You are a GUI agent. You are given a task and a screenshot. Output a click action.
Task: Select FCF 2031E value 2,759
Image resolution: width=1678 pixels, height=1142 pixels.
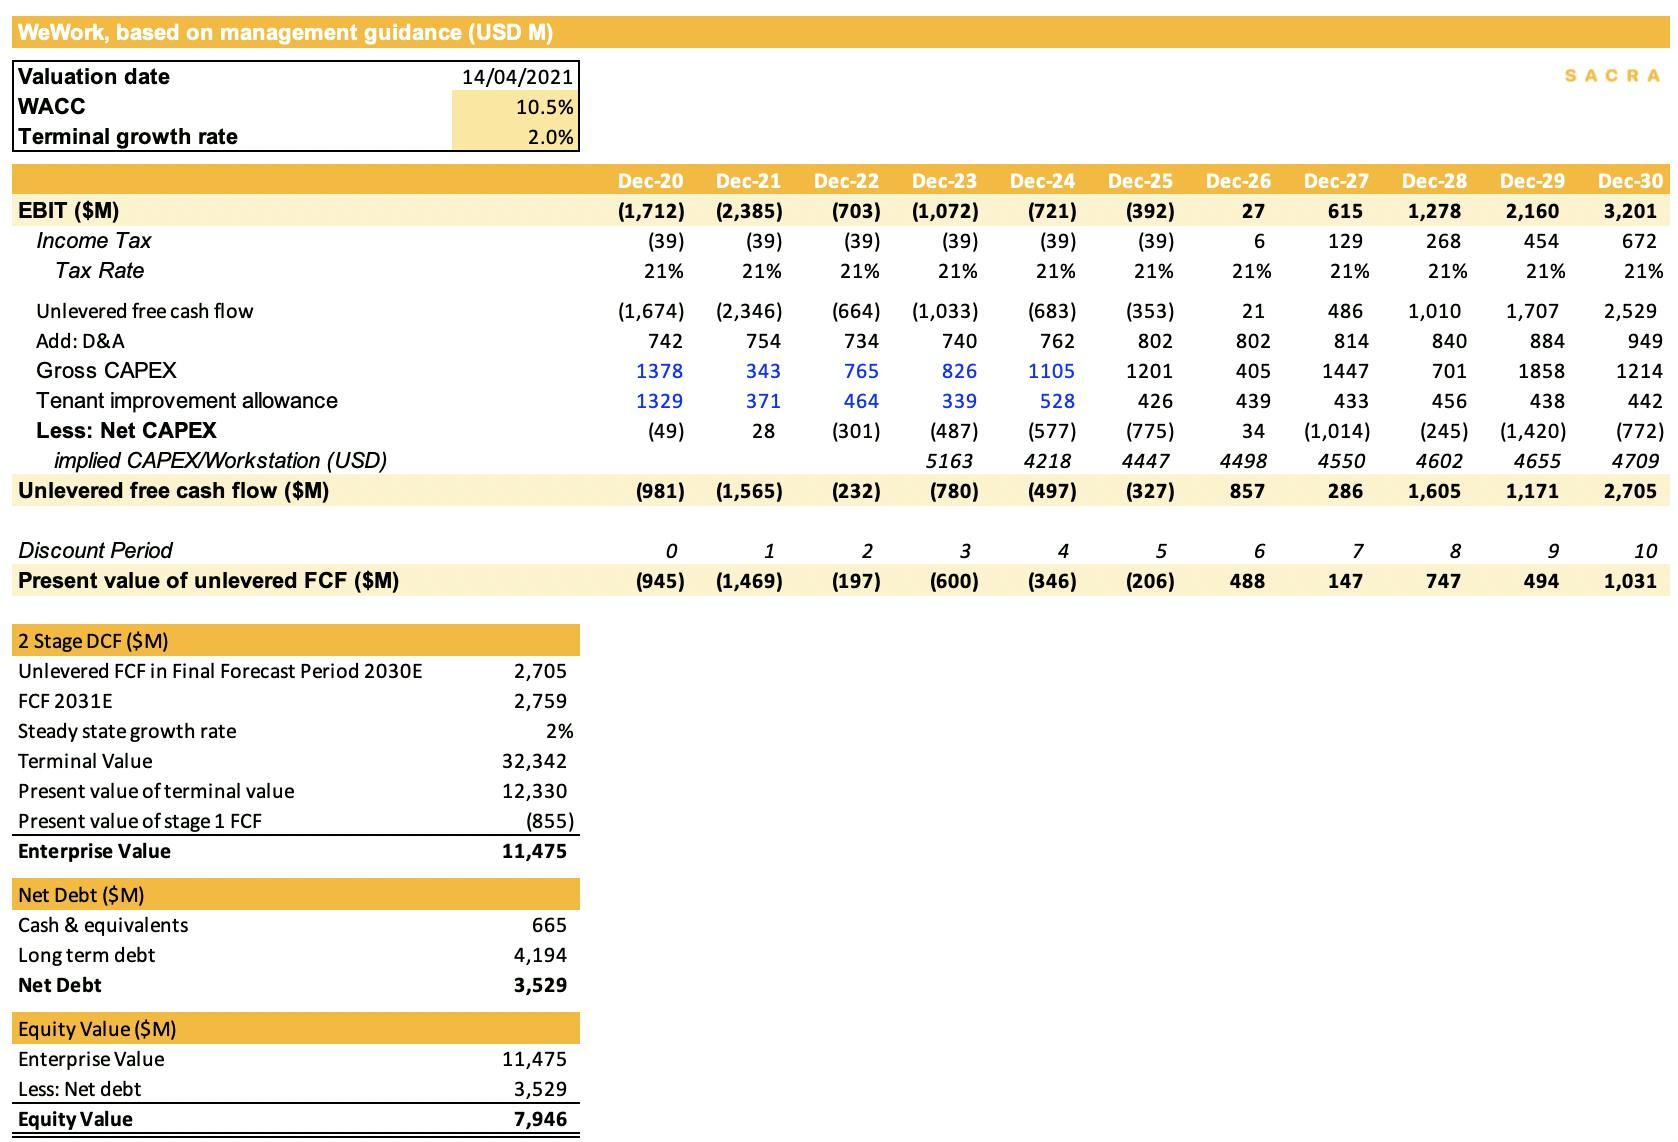point(541,701)
